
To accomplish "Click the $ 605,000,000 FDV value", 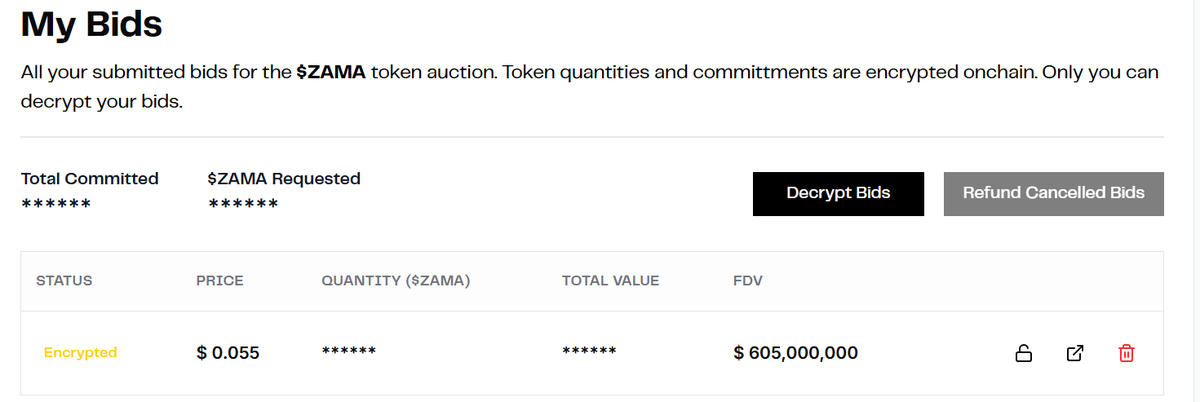I will (795, 353).
